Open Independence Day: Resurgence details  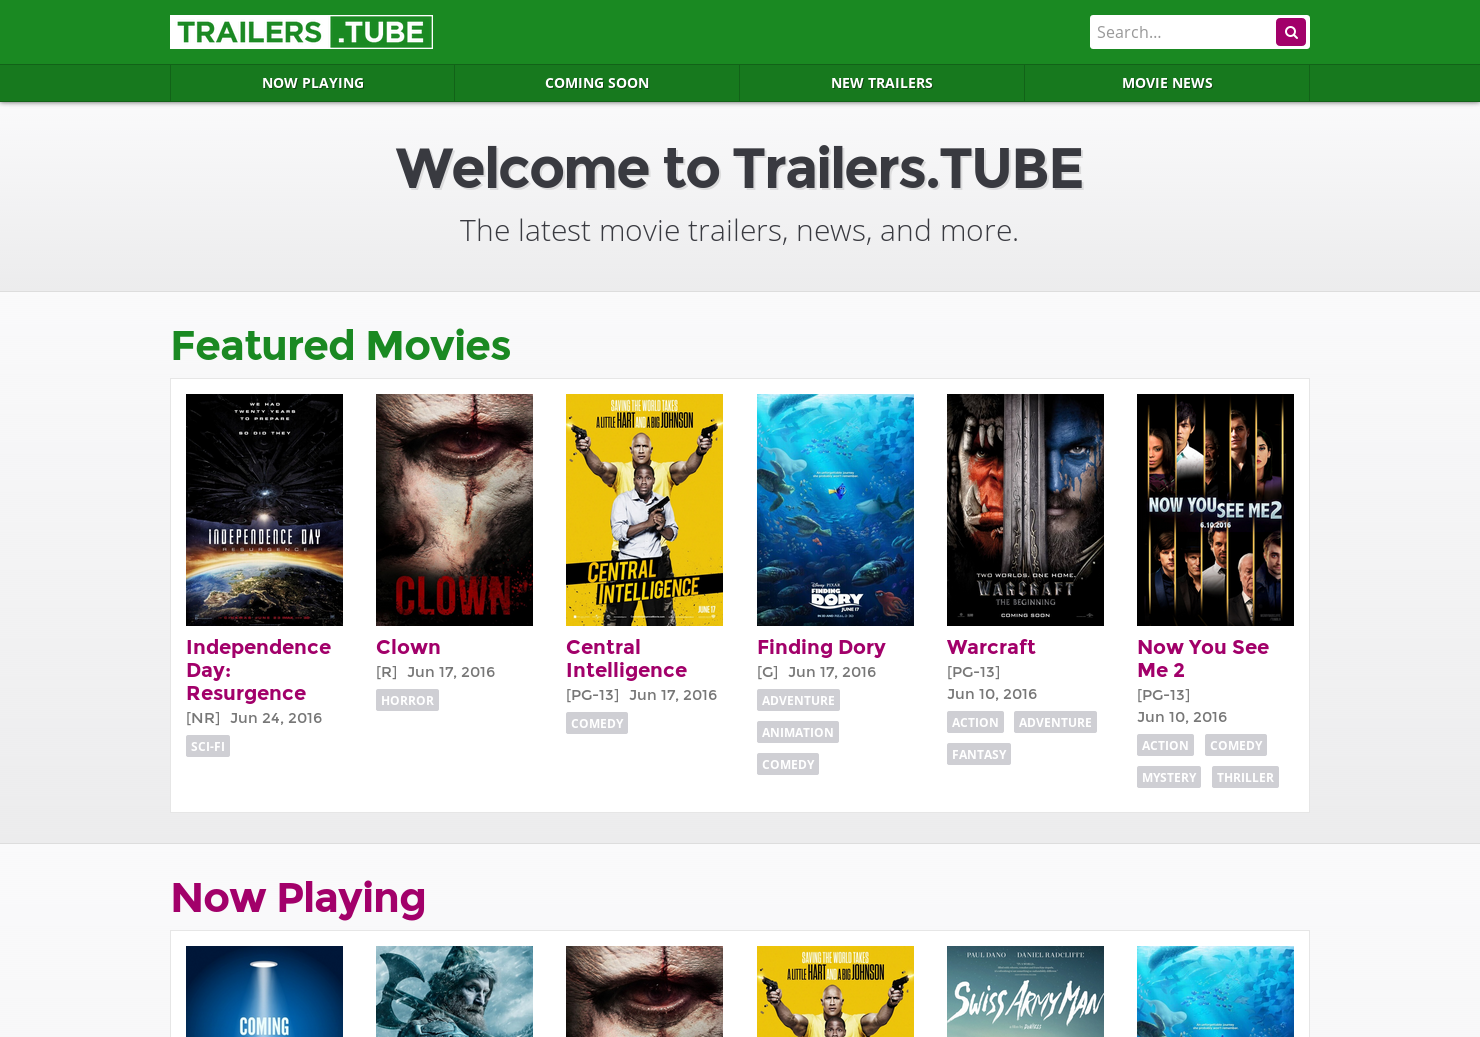(258, 669)
